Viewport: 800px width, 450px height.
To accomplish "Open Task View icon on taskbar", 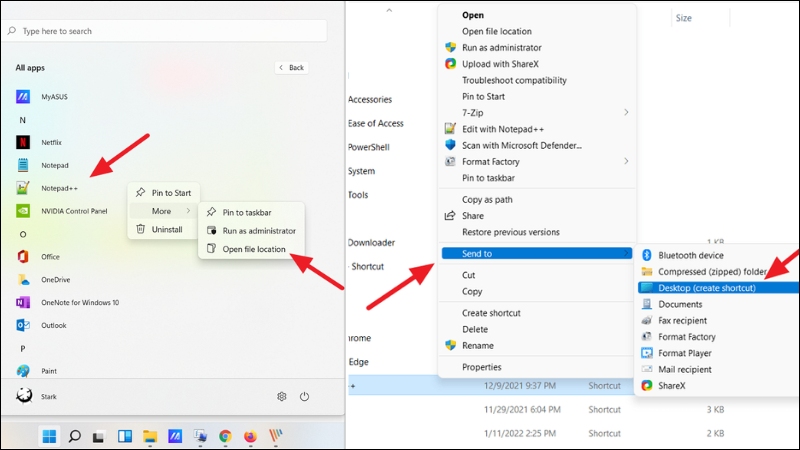I will [x=98, y=437].
